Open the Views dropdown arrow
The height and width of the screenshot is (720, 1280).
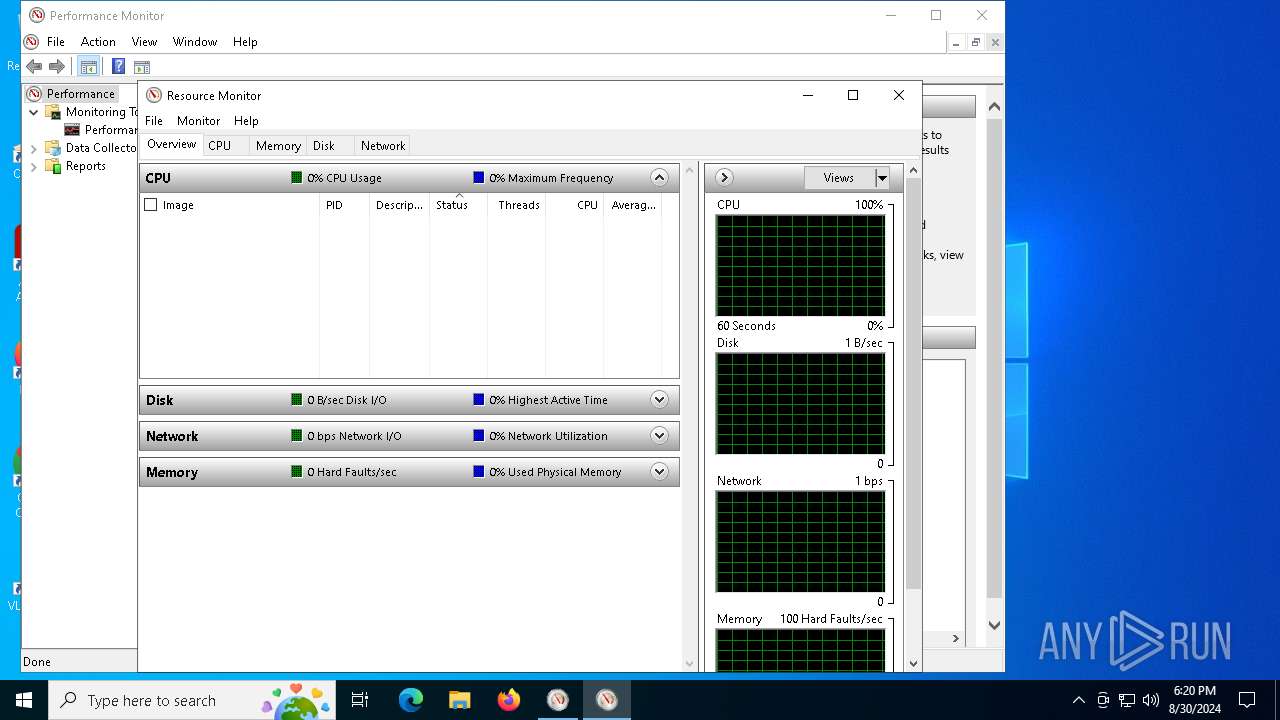[882, 178]
